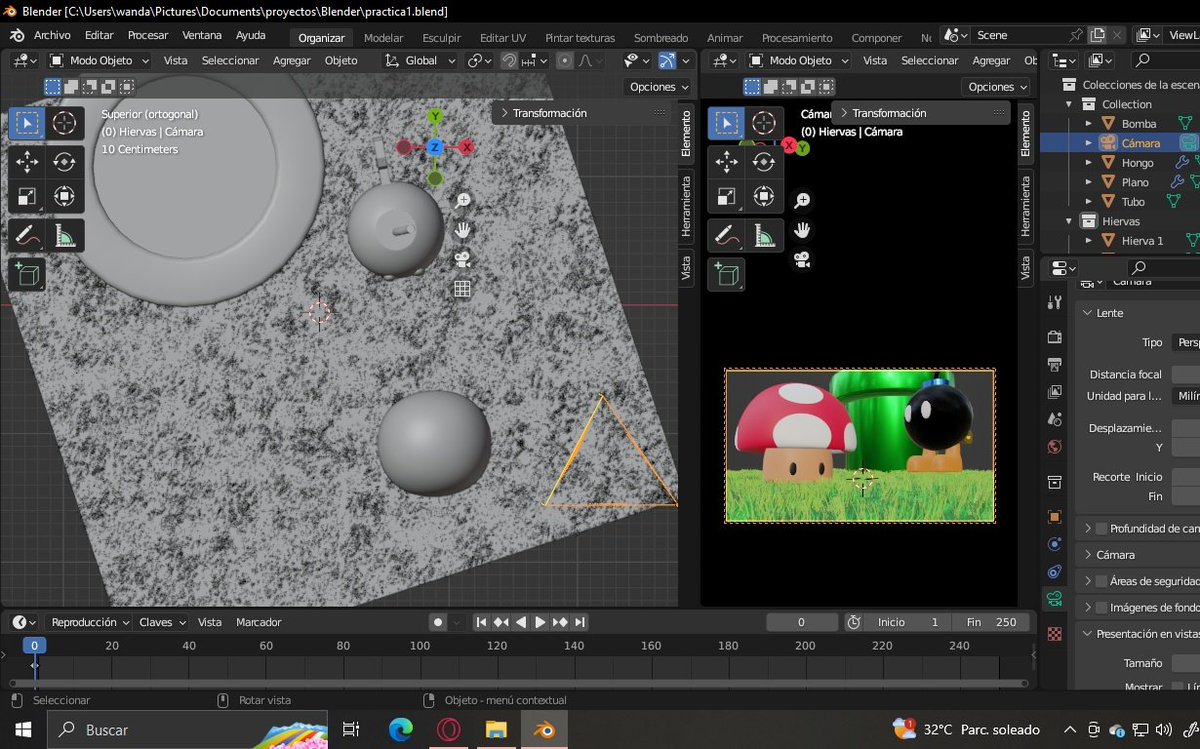This screenshot has height=749, width=1200.
Task: Click pan hand gizmo in left viewport
Action: click(462, 230)
